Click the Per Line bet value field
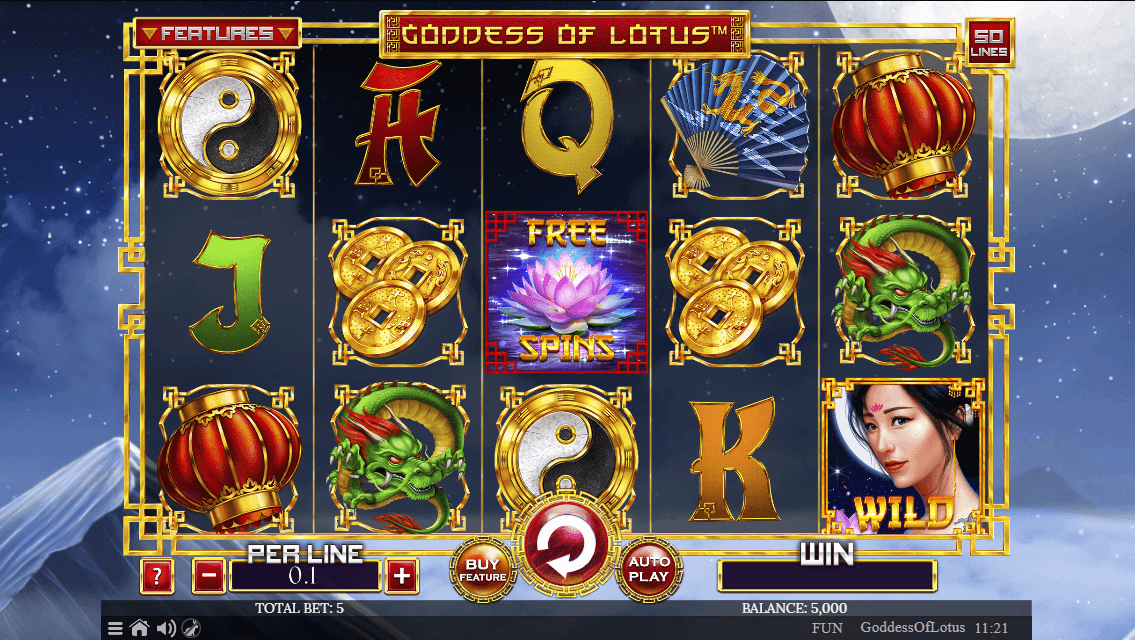Image resolution: width=1135 pixels, height=640 pixels. 304,576
